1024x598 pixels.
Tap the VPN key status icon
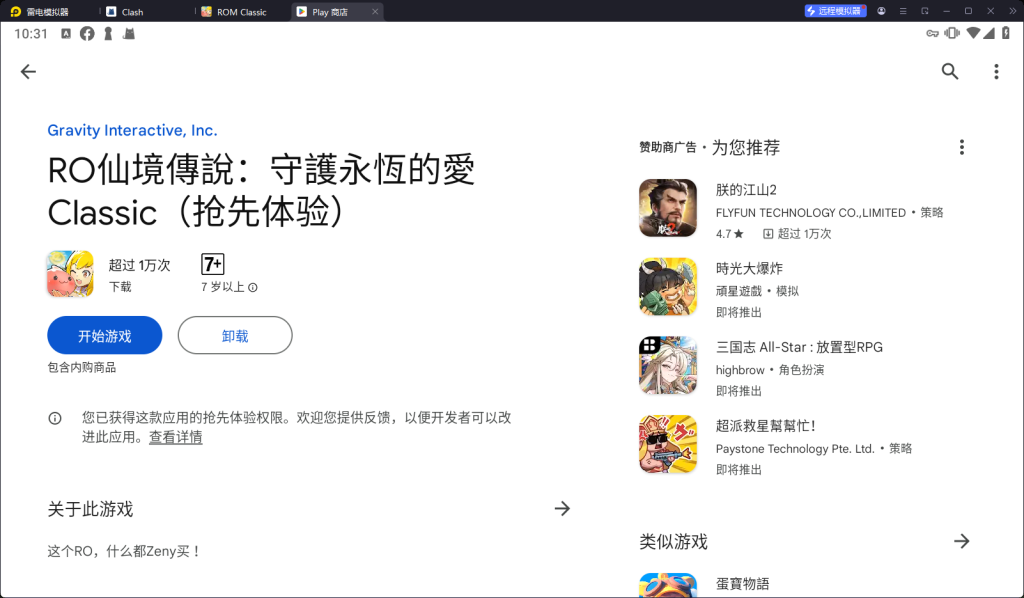point(933,33)
